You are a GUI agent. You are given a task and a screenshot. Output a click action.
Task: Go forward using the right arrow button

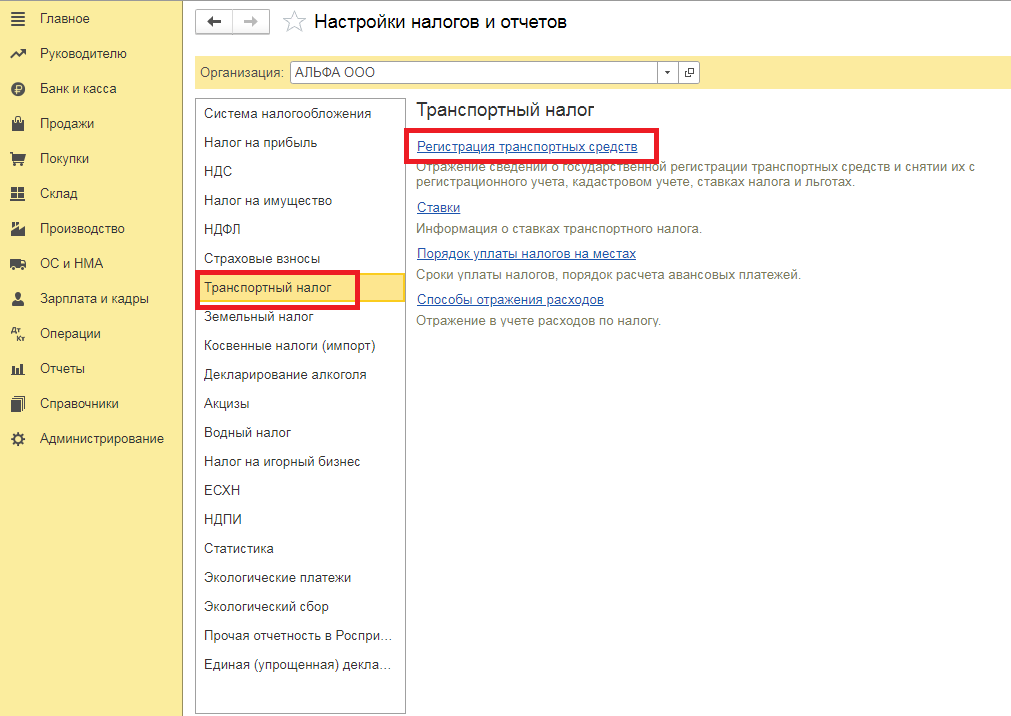click(x=250, y=22)
